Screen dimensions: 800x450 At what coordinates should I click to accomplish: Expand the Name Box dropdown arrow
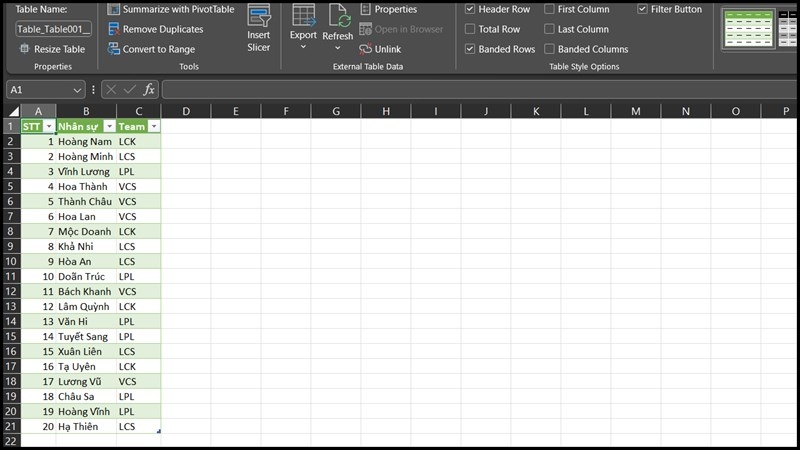click(x=77, y=90)
